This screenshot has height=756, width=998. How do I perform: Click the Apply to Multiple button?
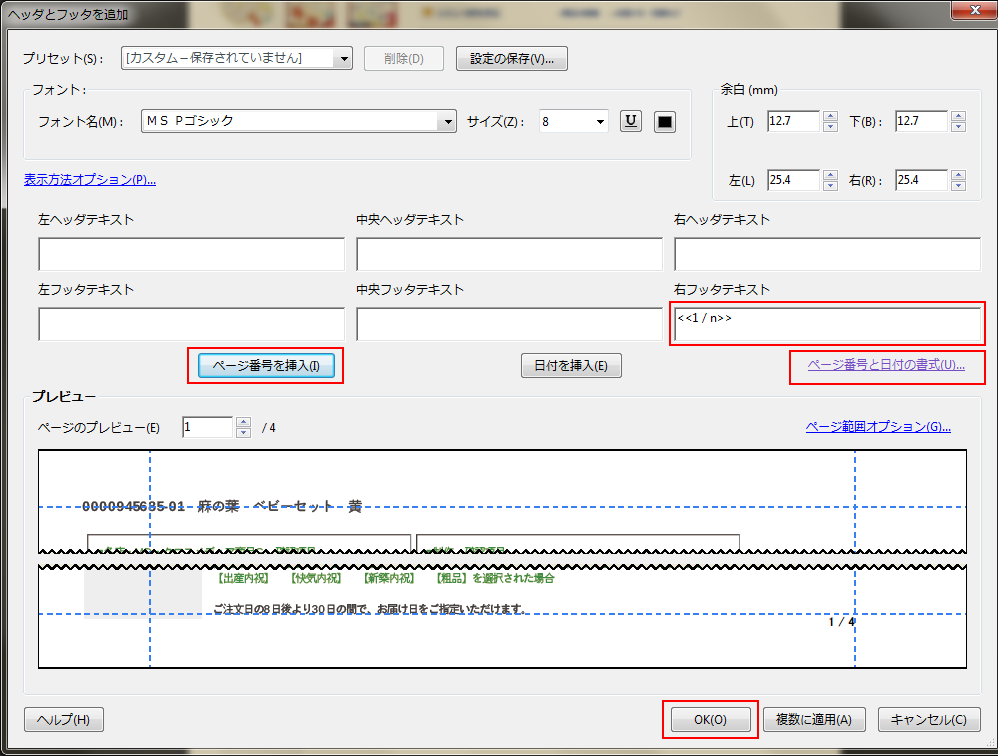814,719
